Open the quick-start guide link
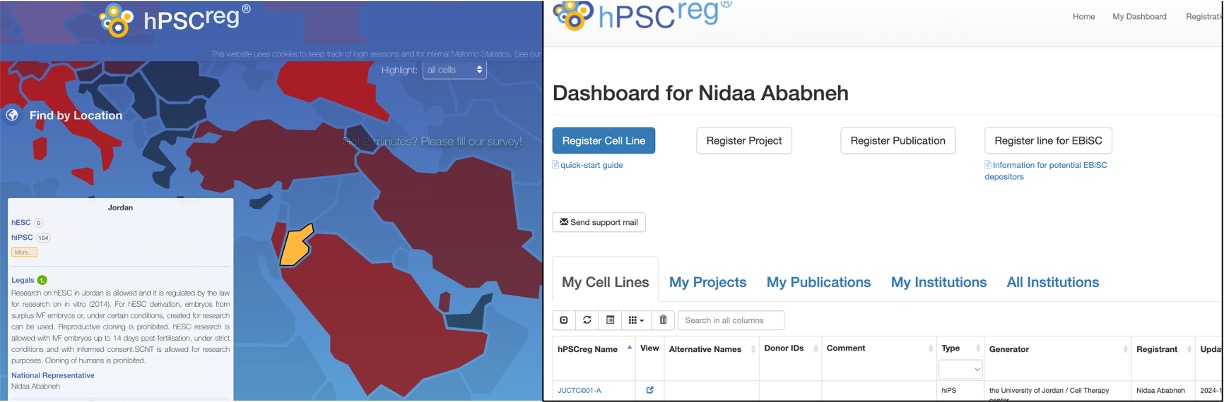This screenshot has width=1224, height=402. tap(592, 165)
